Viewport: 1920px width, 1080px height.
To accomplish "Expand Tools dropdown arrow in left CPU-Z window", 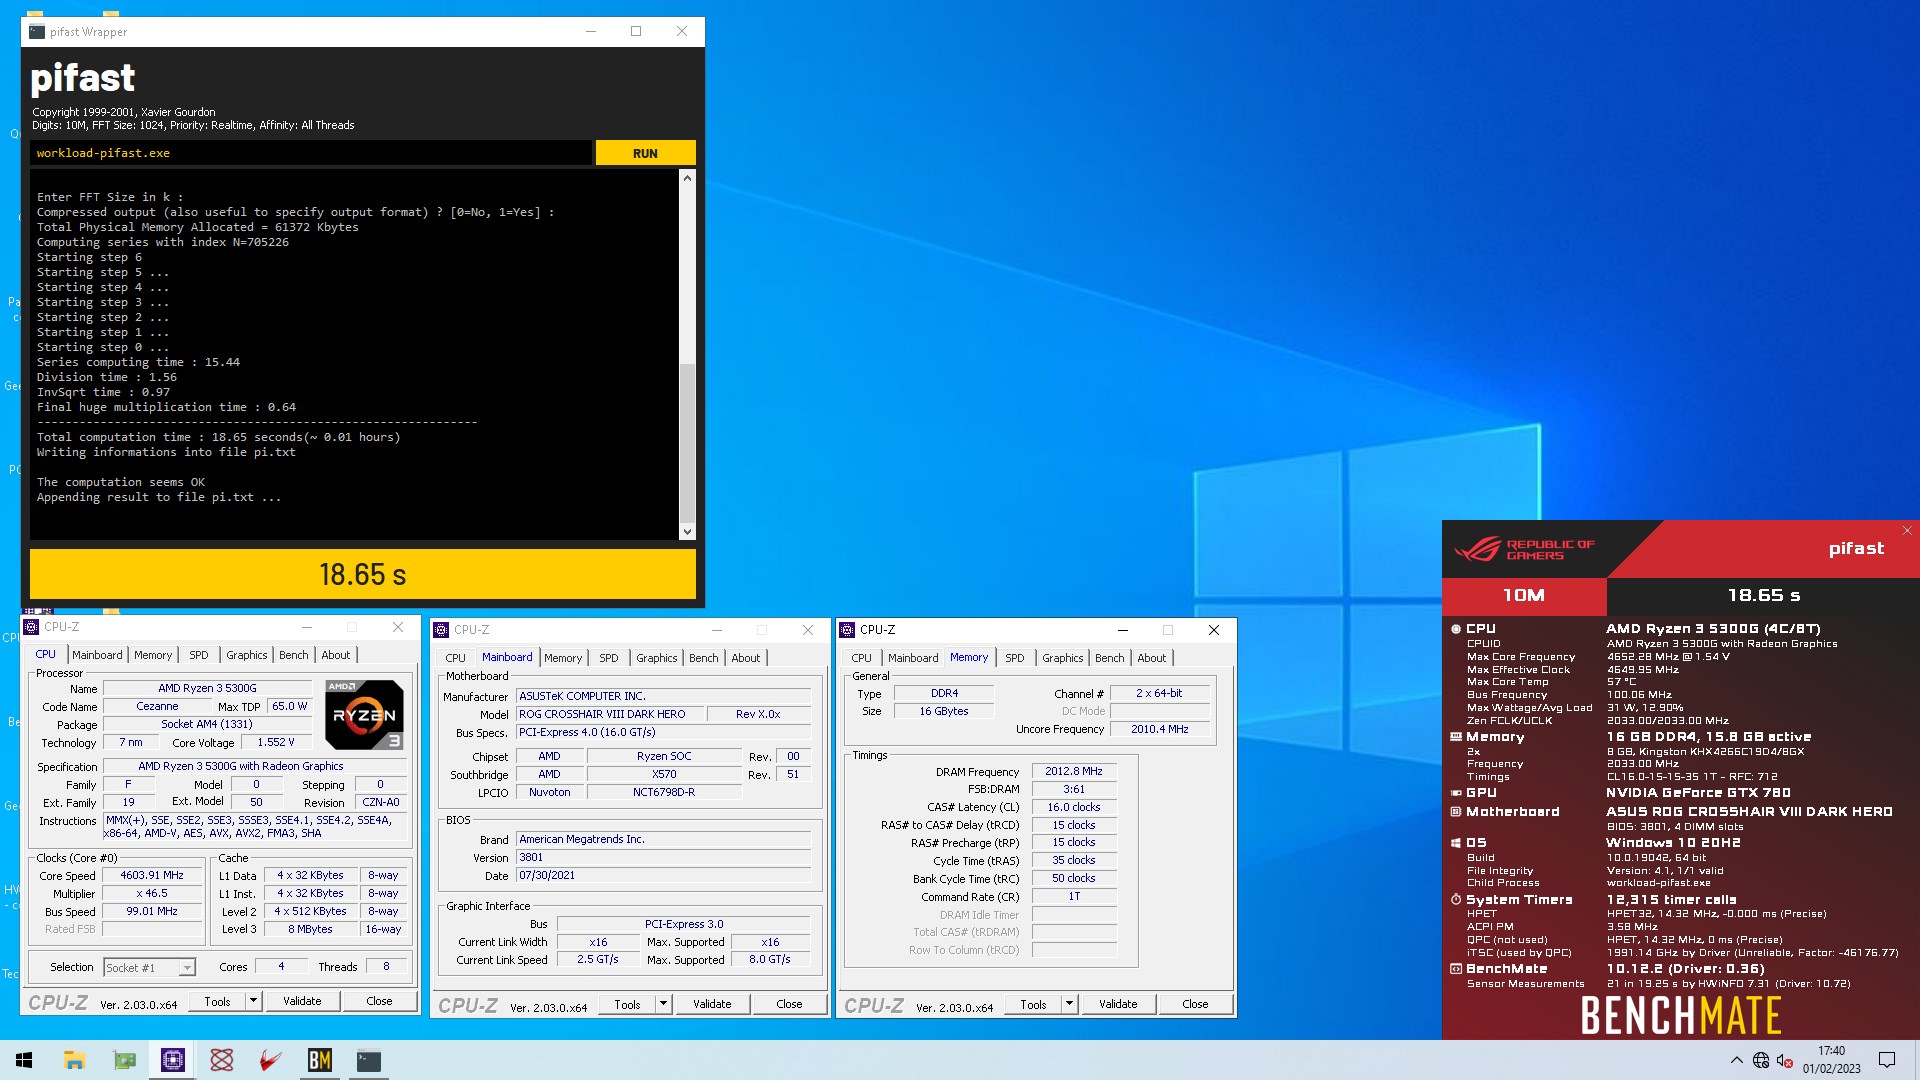I will point(253,1001).
